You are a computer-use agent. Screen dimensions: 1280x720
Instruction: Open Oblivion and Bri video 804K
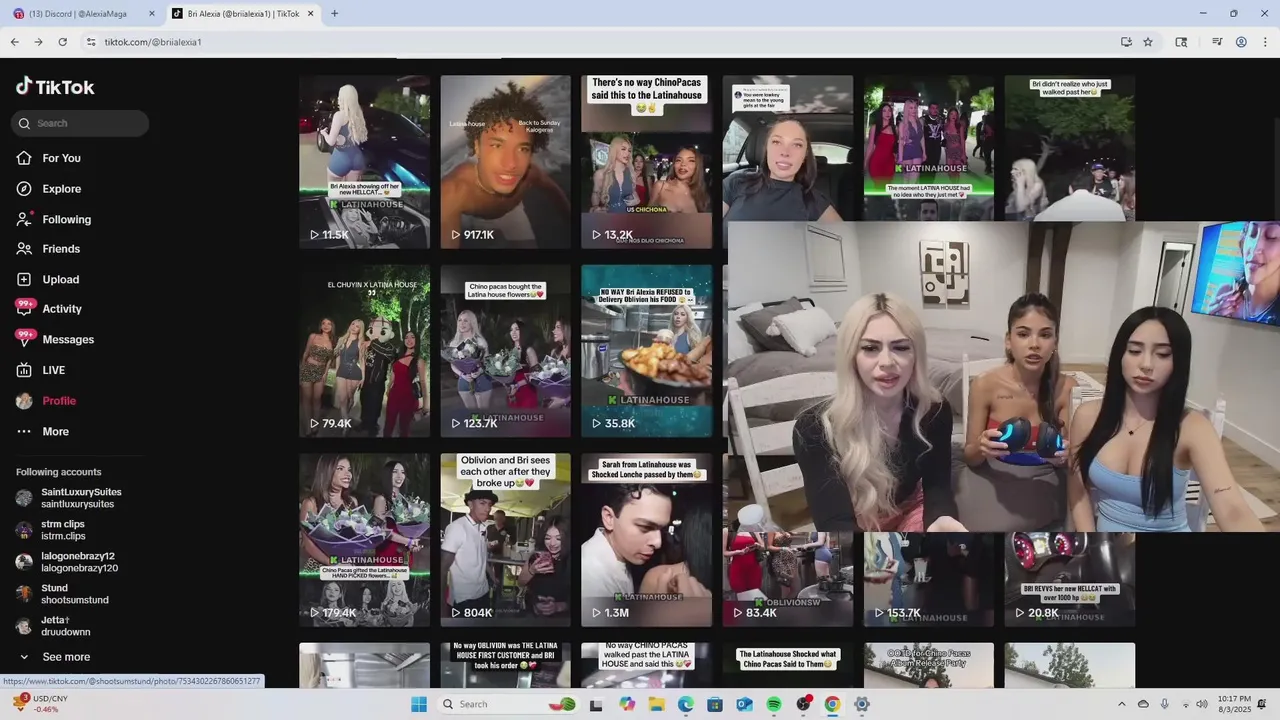[505, 540]
